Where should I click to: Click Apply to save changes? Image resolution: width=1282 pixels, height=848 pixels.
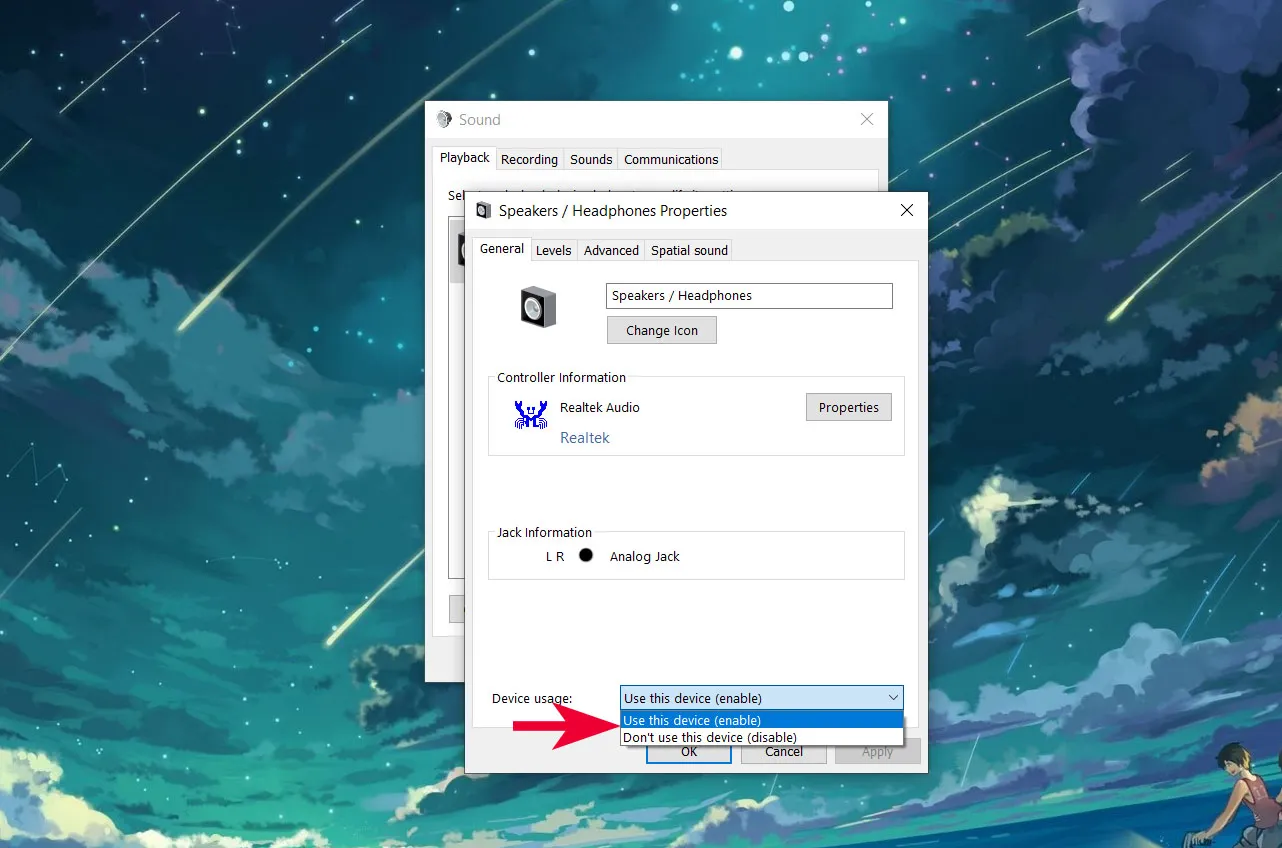click(x=877, y=751)
